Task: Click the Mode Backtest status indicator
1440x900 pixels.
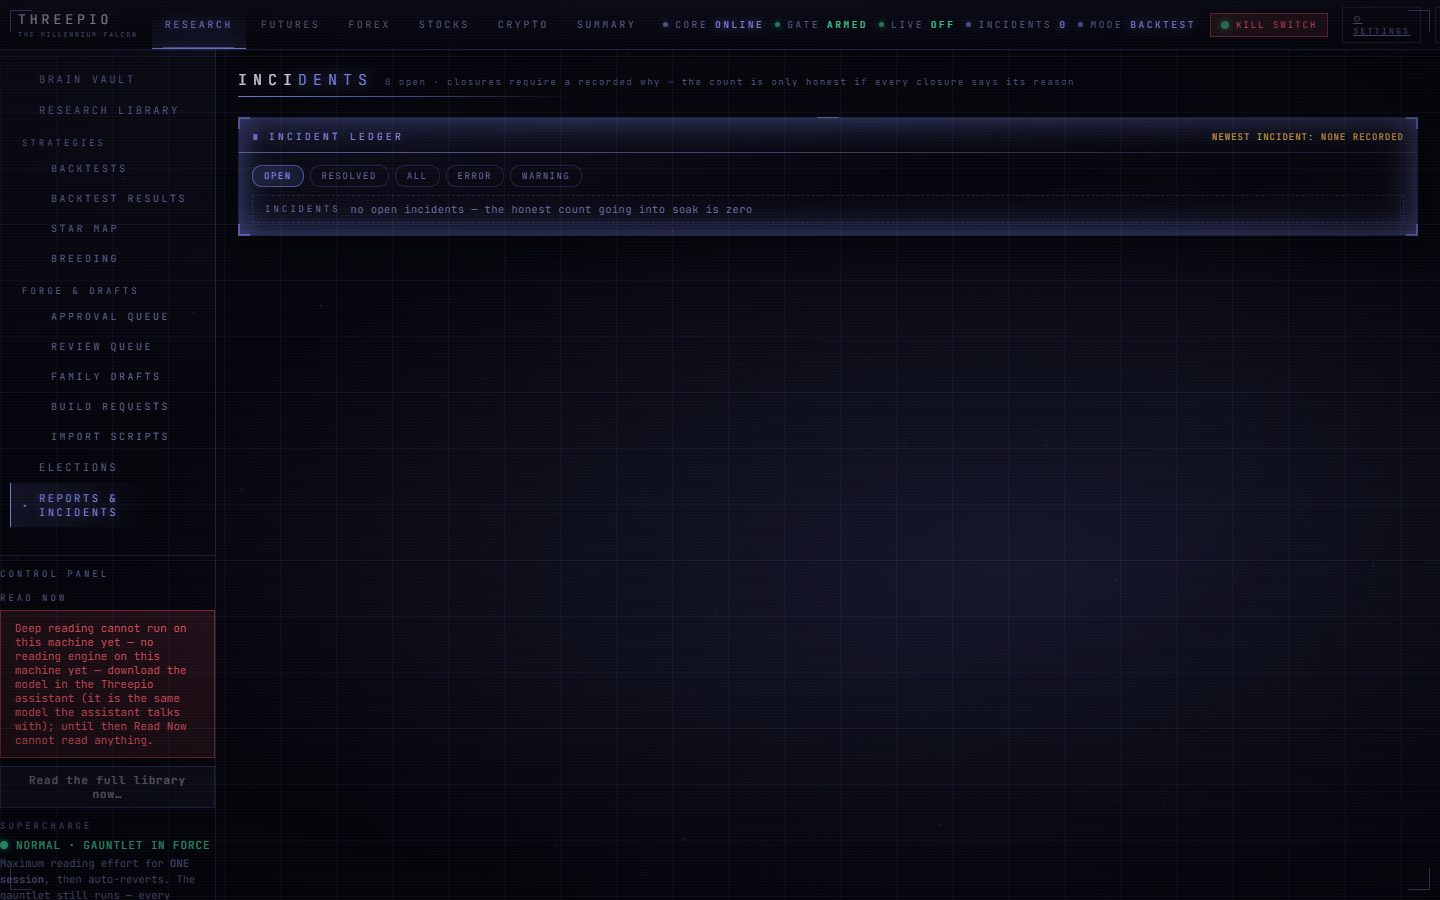Action: coord(1136,25)
